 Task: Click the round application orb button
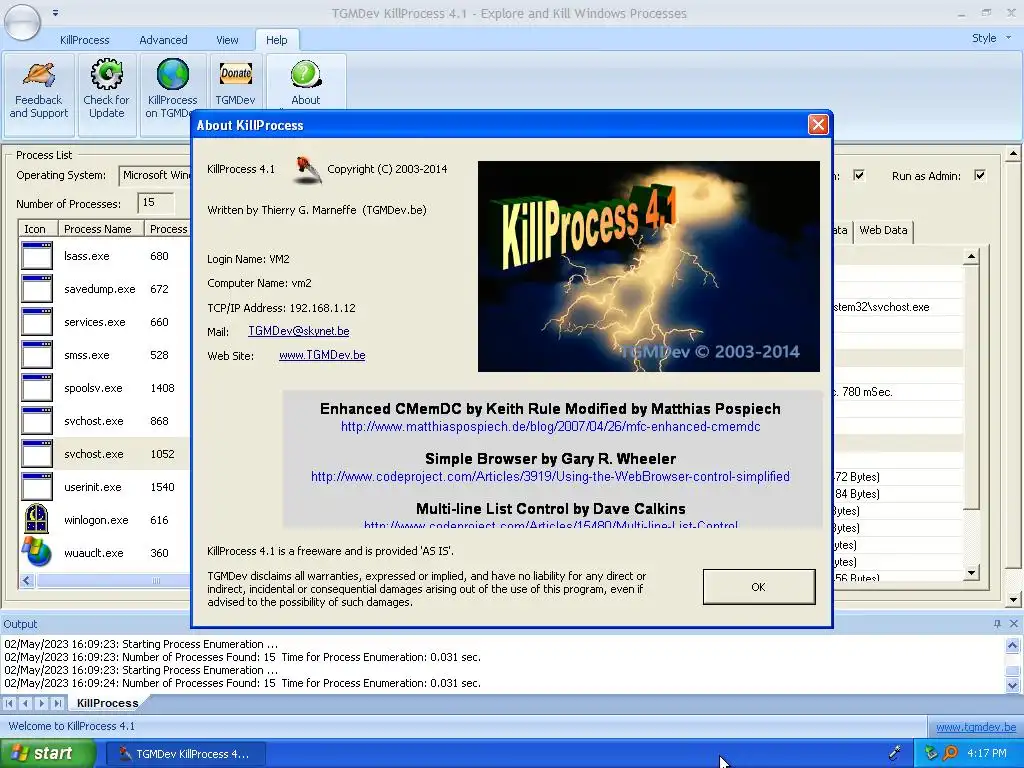pos(22,21)
